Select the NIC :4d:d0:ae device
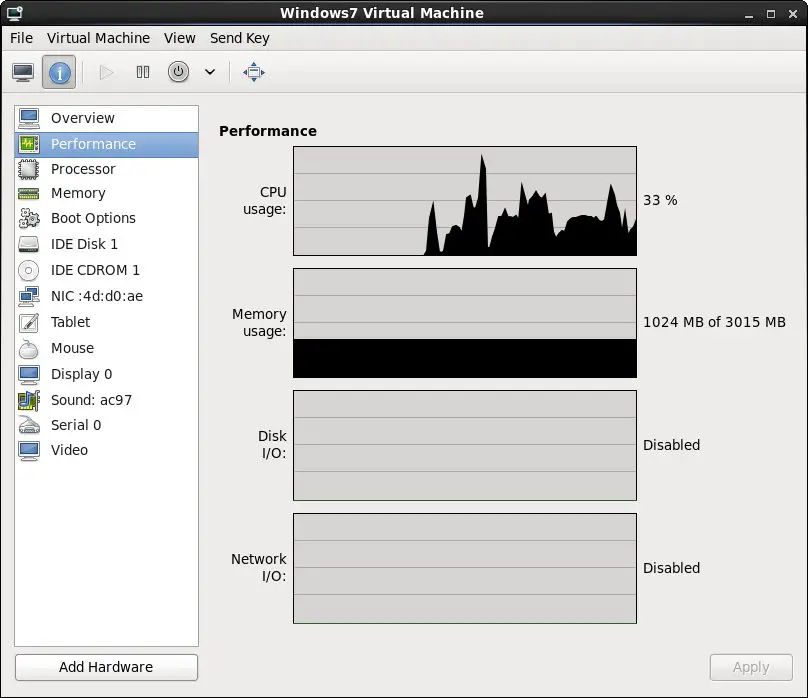Screen dimensions: 808x698 tap(95, 295)
